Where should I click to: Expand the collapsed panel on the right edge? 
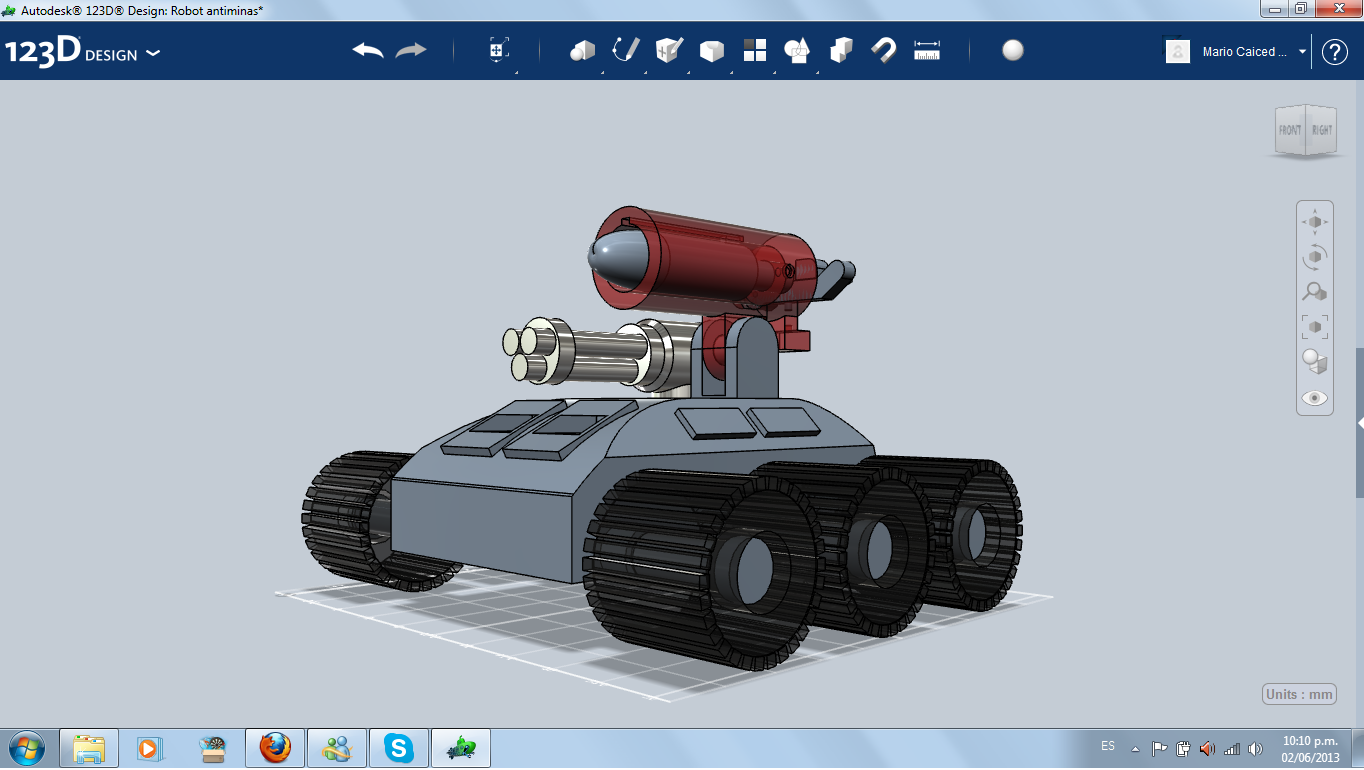pos(1360,423)
